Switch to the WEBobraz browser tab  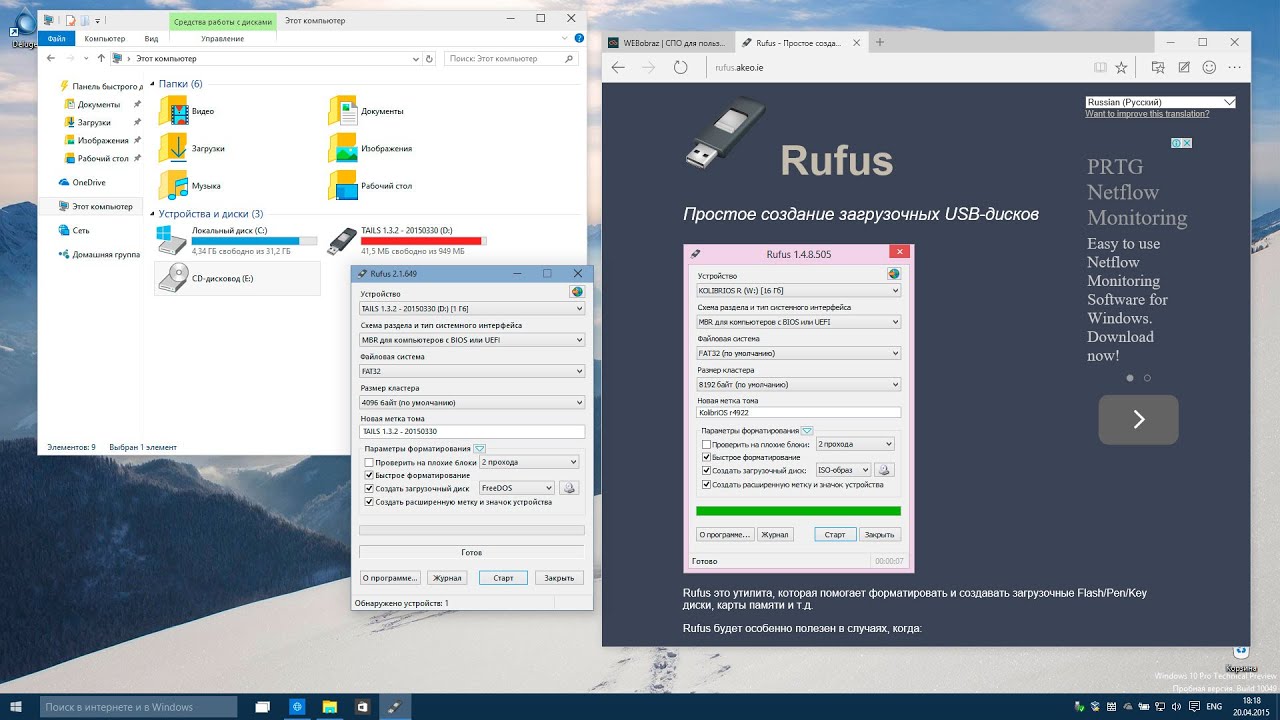coord(667,43)
